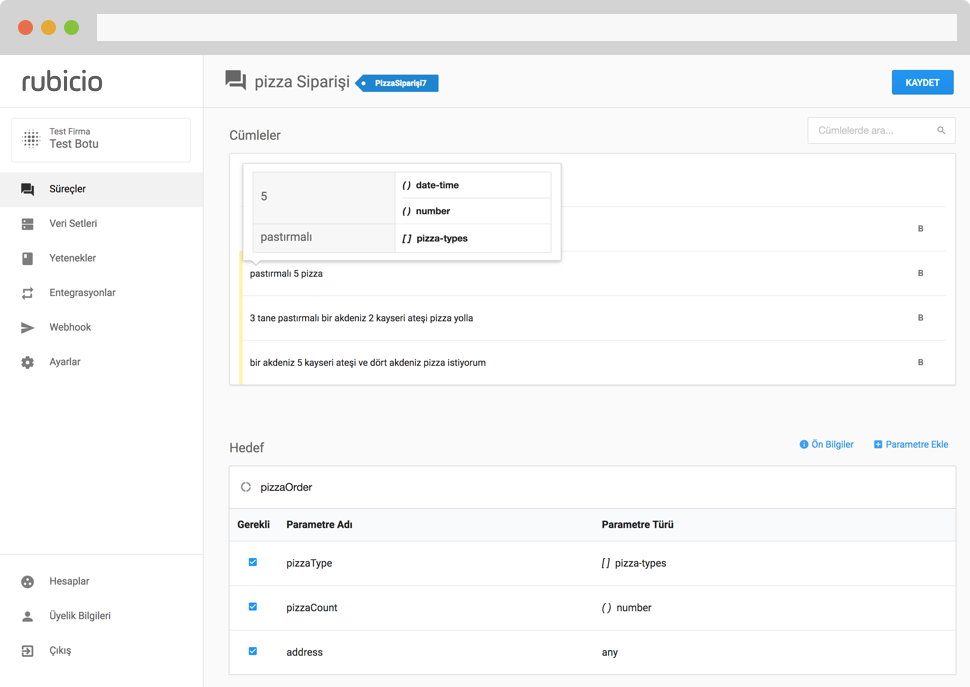The width and height of the screenshot is (970, 687).
Task: Open Ayarlar settings page
Action: pyautogui.click(x=101, y=362)
